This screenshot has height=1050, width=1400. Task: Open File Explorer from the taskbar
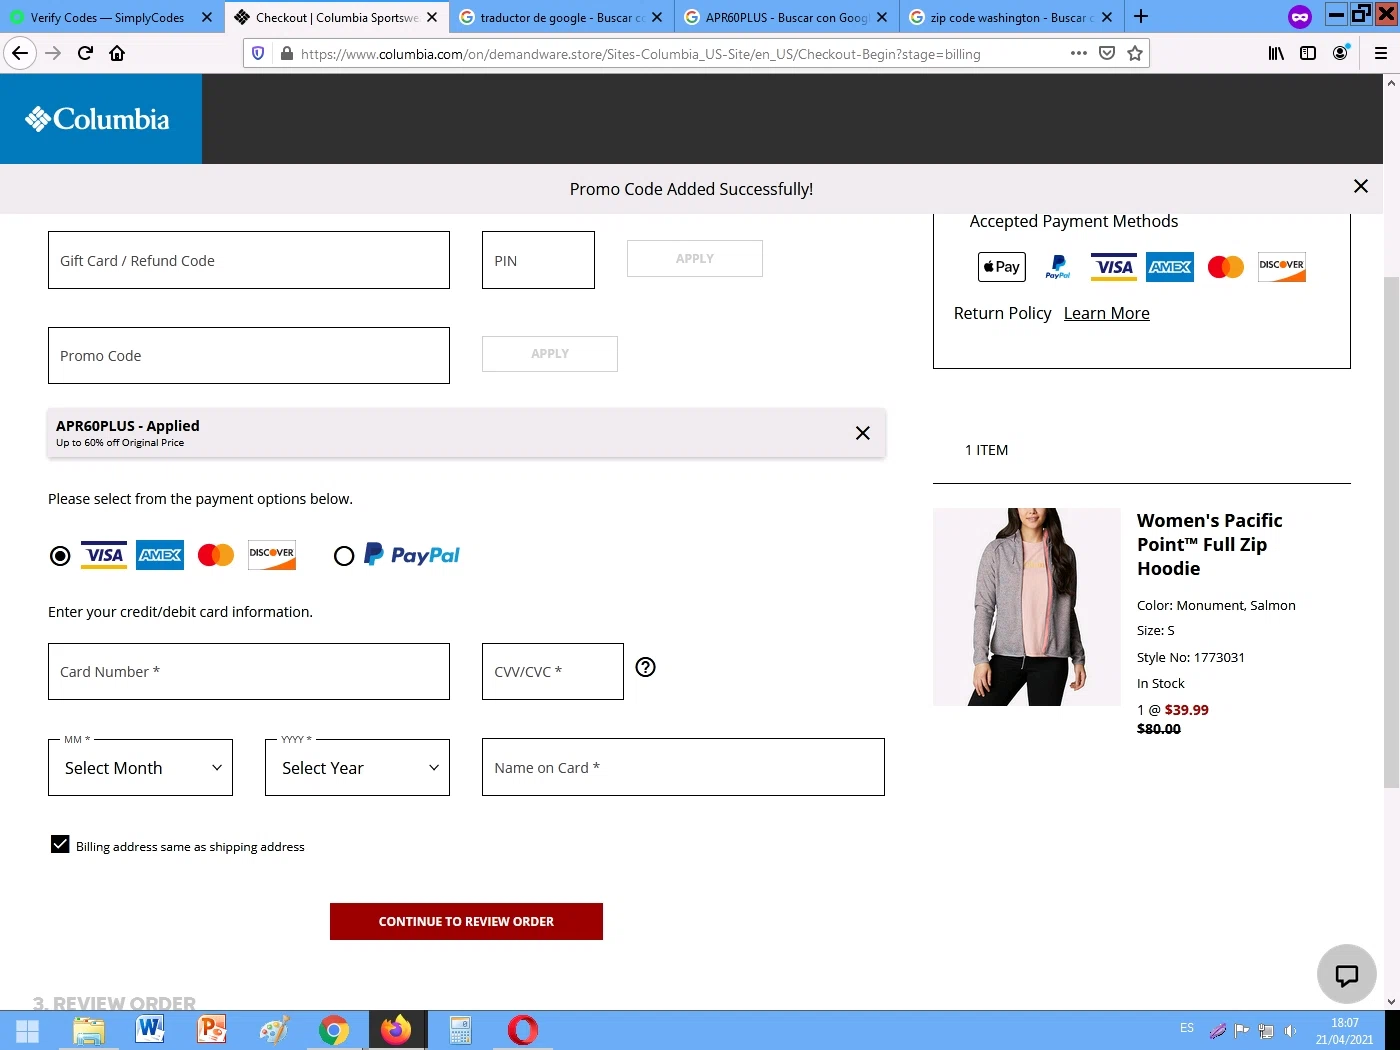point(89,1030)
